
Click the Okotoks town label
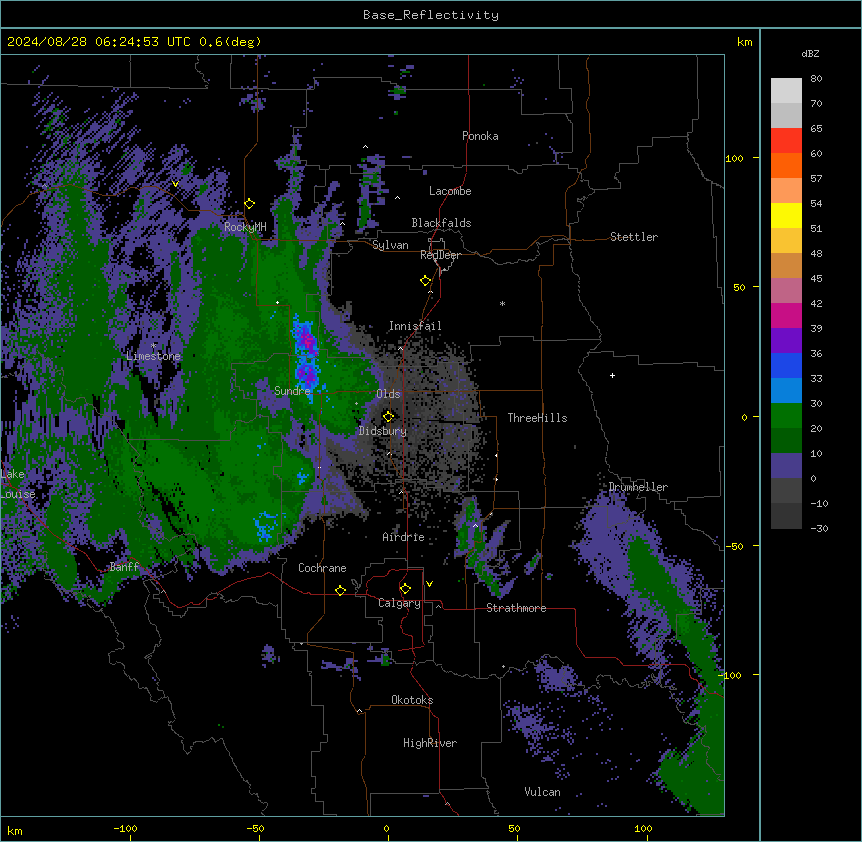[412, 700]
